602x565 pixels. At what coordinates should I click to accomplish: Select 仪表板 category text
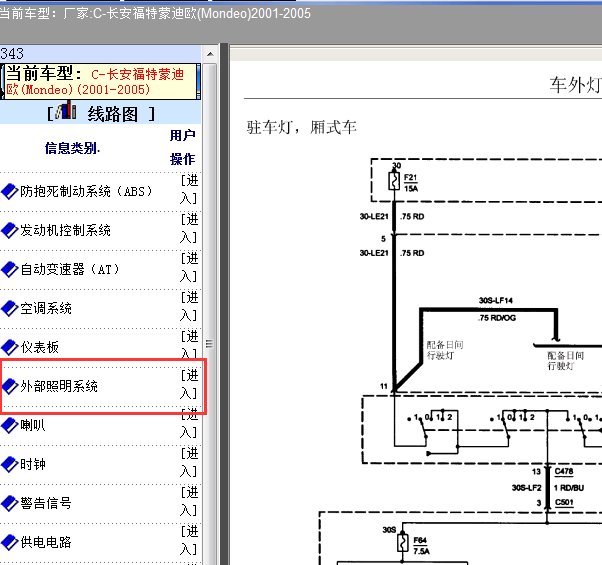point(40,347)
